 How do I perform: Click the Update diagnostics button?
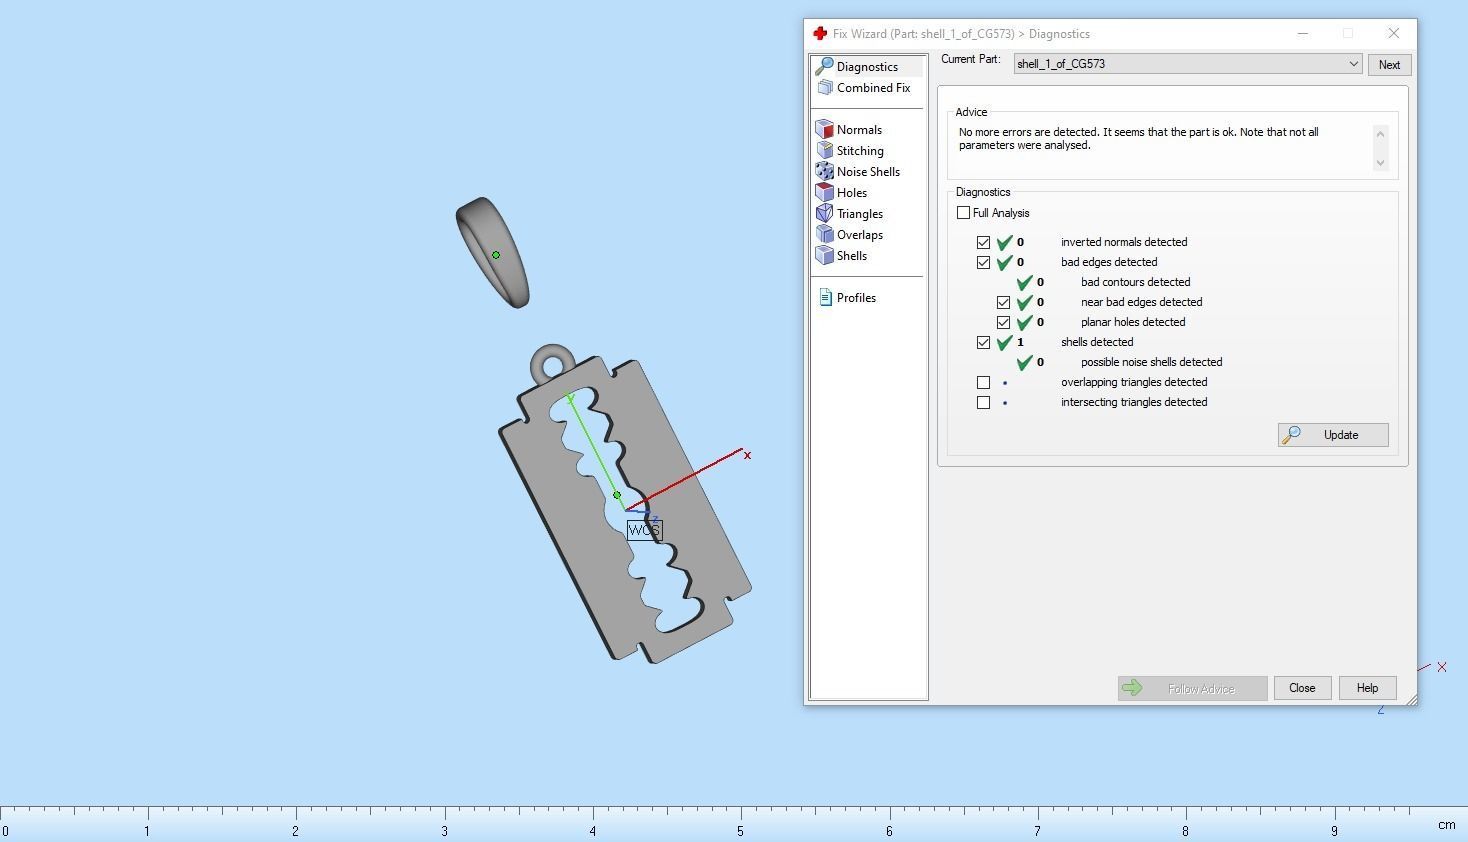pyautogui.click(x=1333, y=435)
